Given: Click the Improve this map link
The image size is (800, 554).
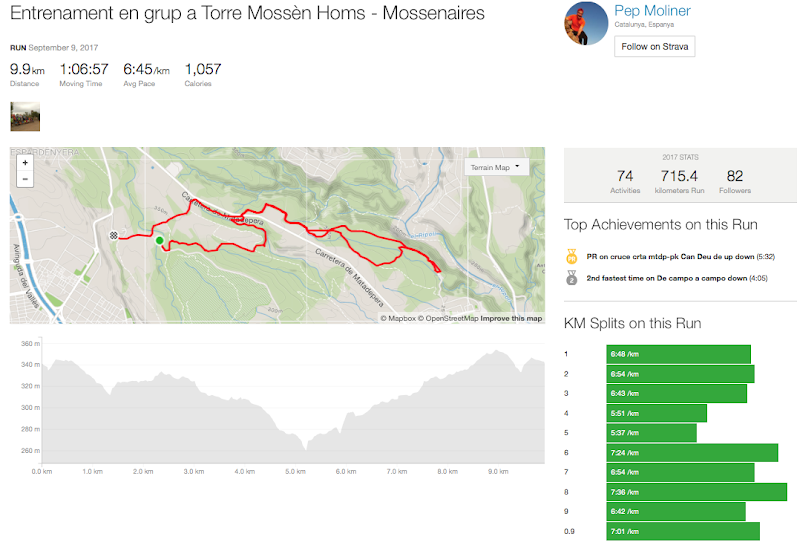Looking at the screenshot, I should (511, 318).
